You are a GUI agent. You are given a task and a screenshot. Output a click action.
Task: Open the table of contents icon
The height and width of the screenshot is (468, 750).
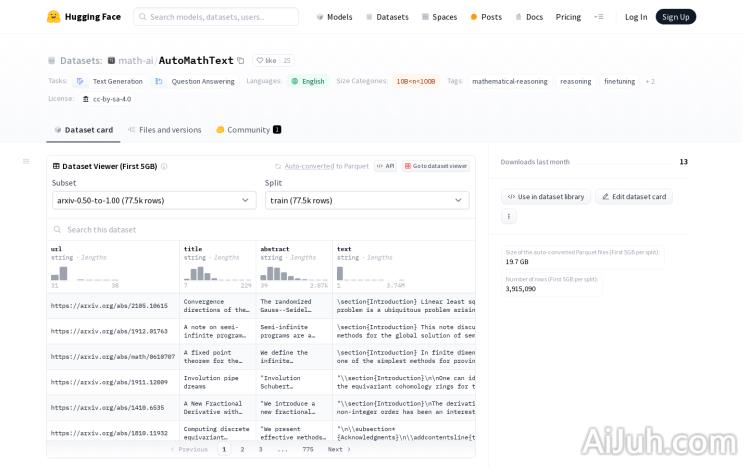27,161
